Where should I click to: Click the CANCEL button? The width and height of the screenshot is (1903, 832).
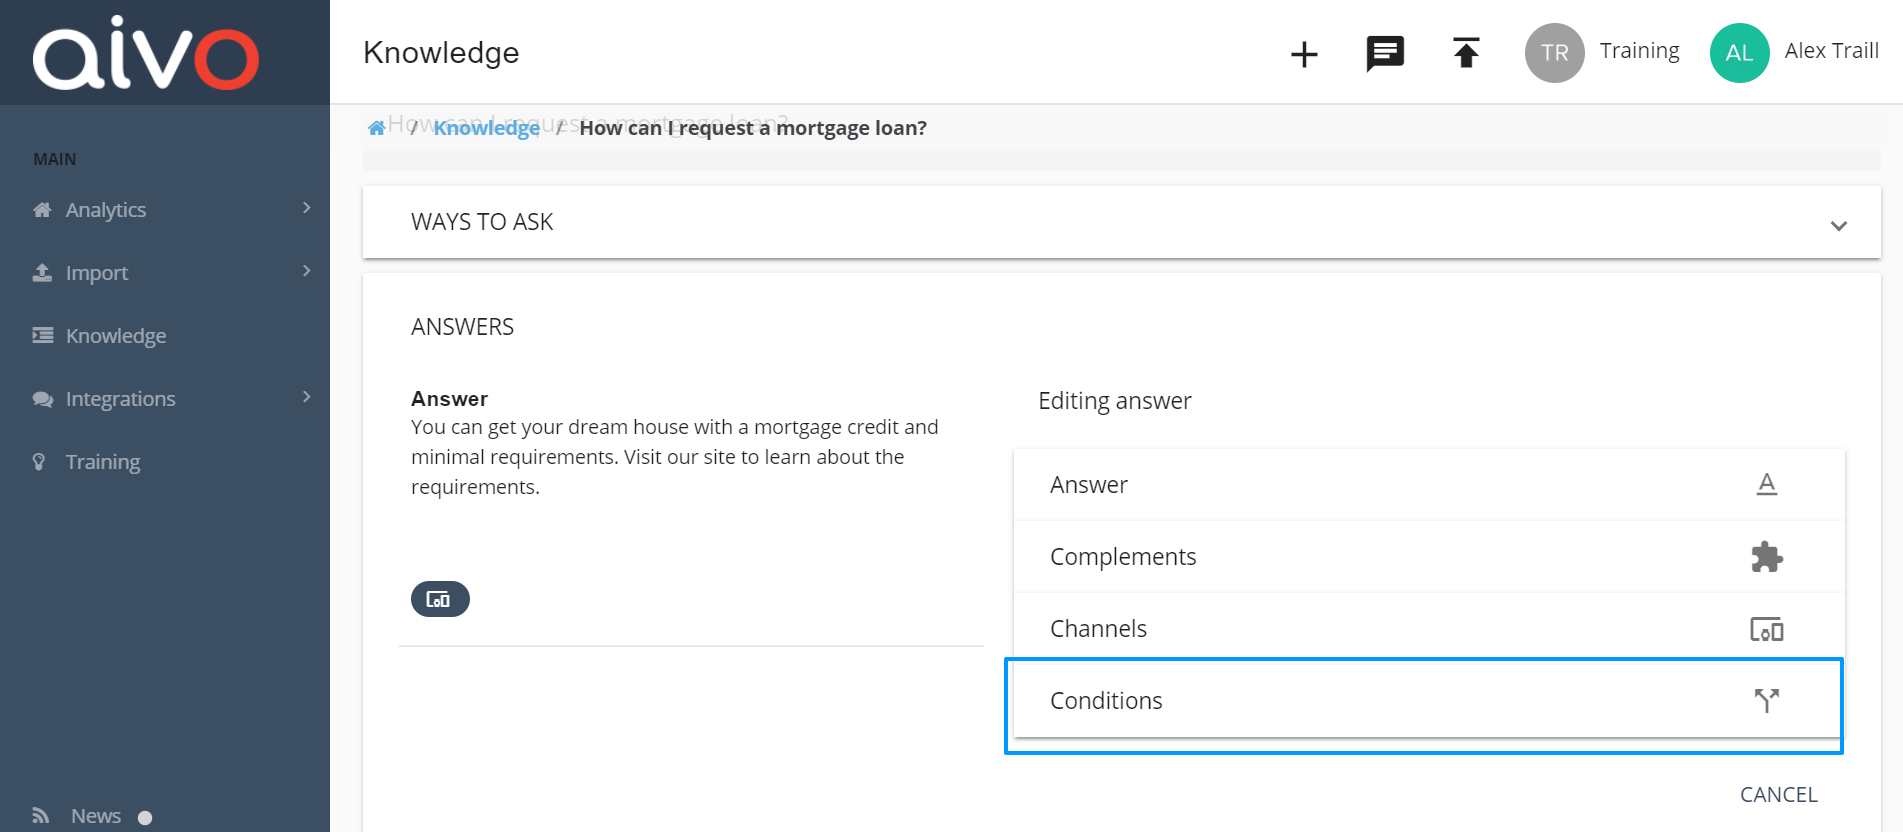[x=1778, y=795]
